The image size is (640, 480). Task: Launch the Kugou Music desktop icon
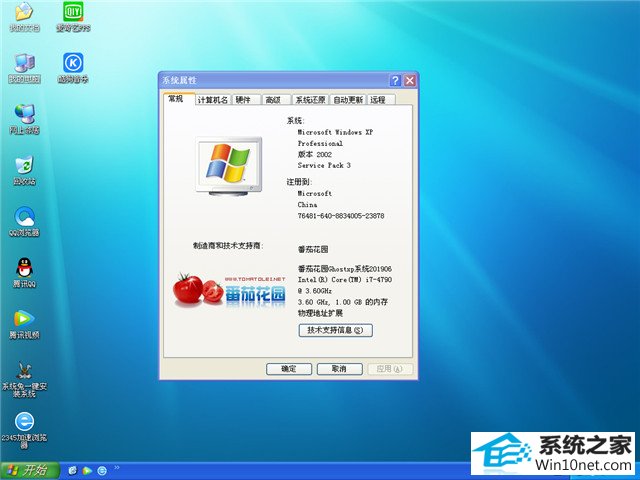coord(73,68)
